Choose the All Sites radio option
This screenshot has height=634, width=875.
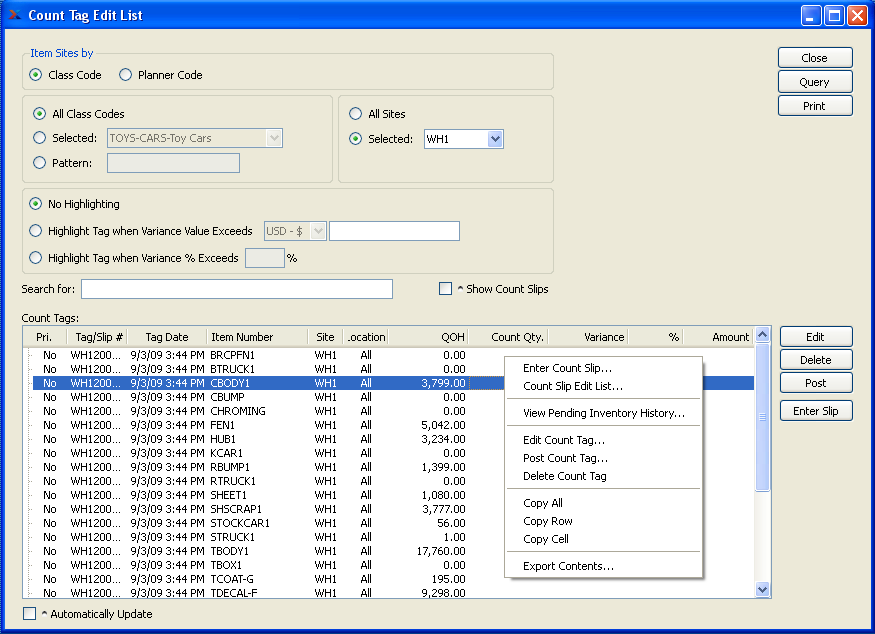355,114
